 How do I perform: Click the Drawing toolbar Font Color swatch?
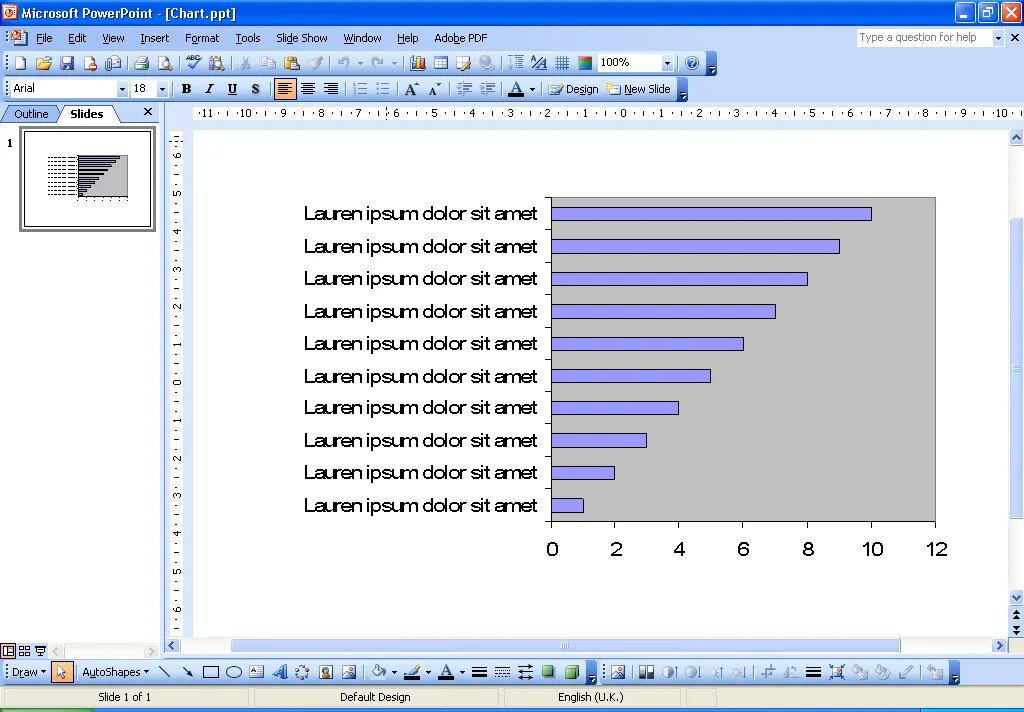click(446, 672)
